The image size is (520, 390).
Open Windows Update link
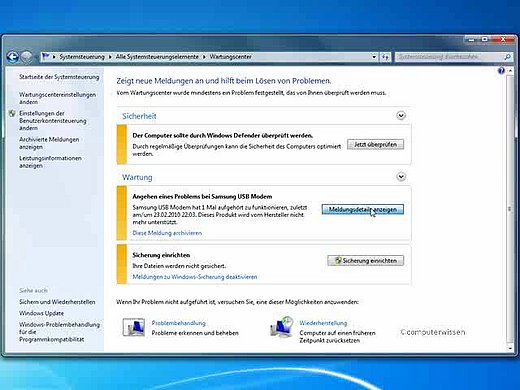[41, 313]
